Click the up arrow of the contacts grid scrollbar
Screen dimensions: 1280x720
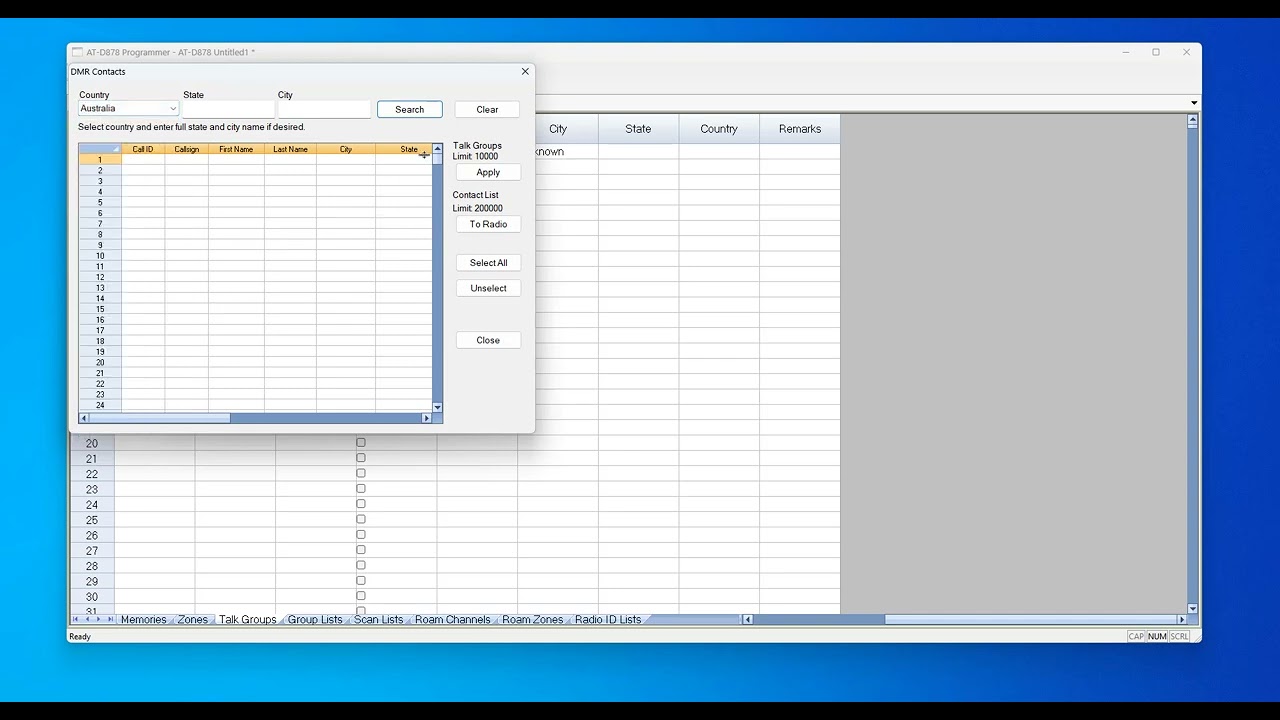click(x=437, y=149)
